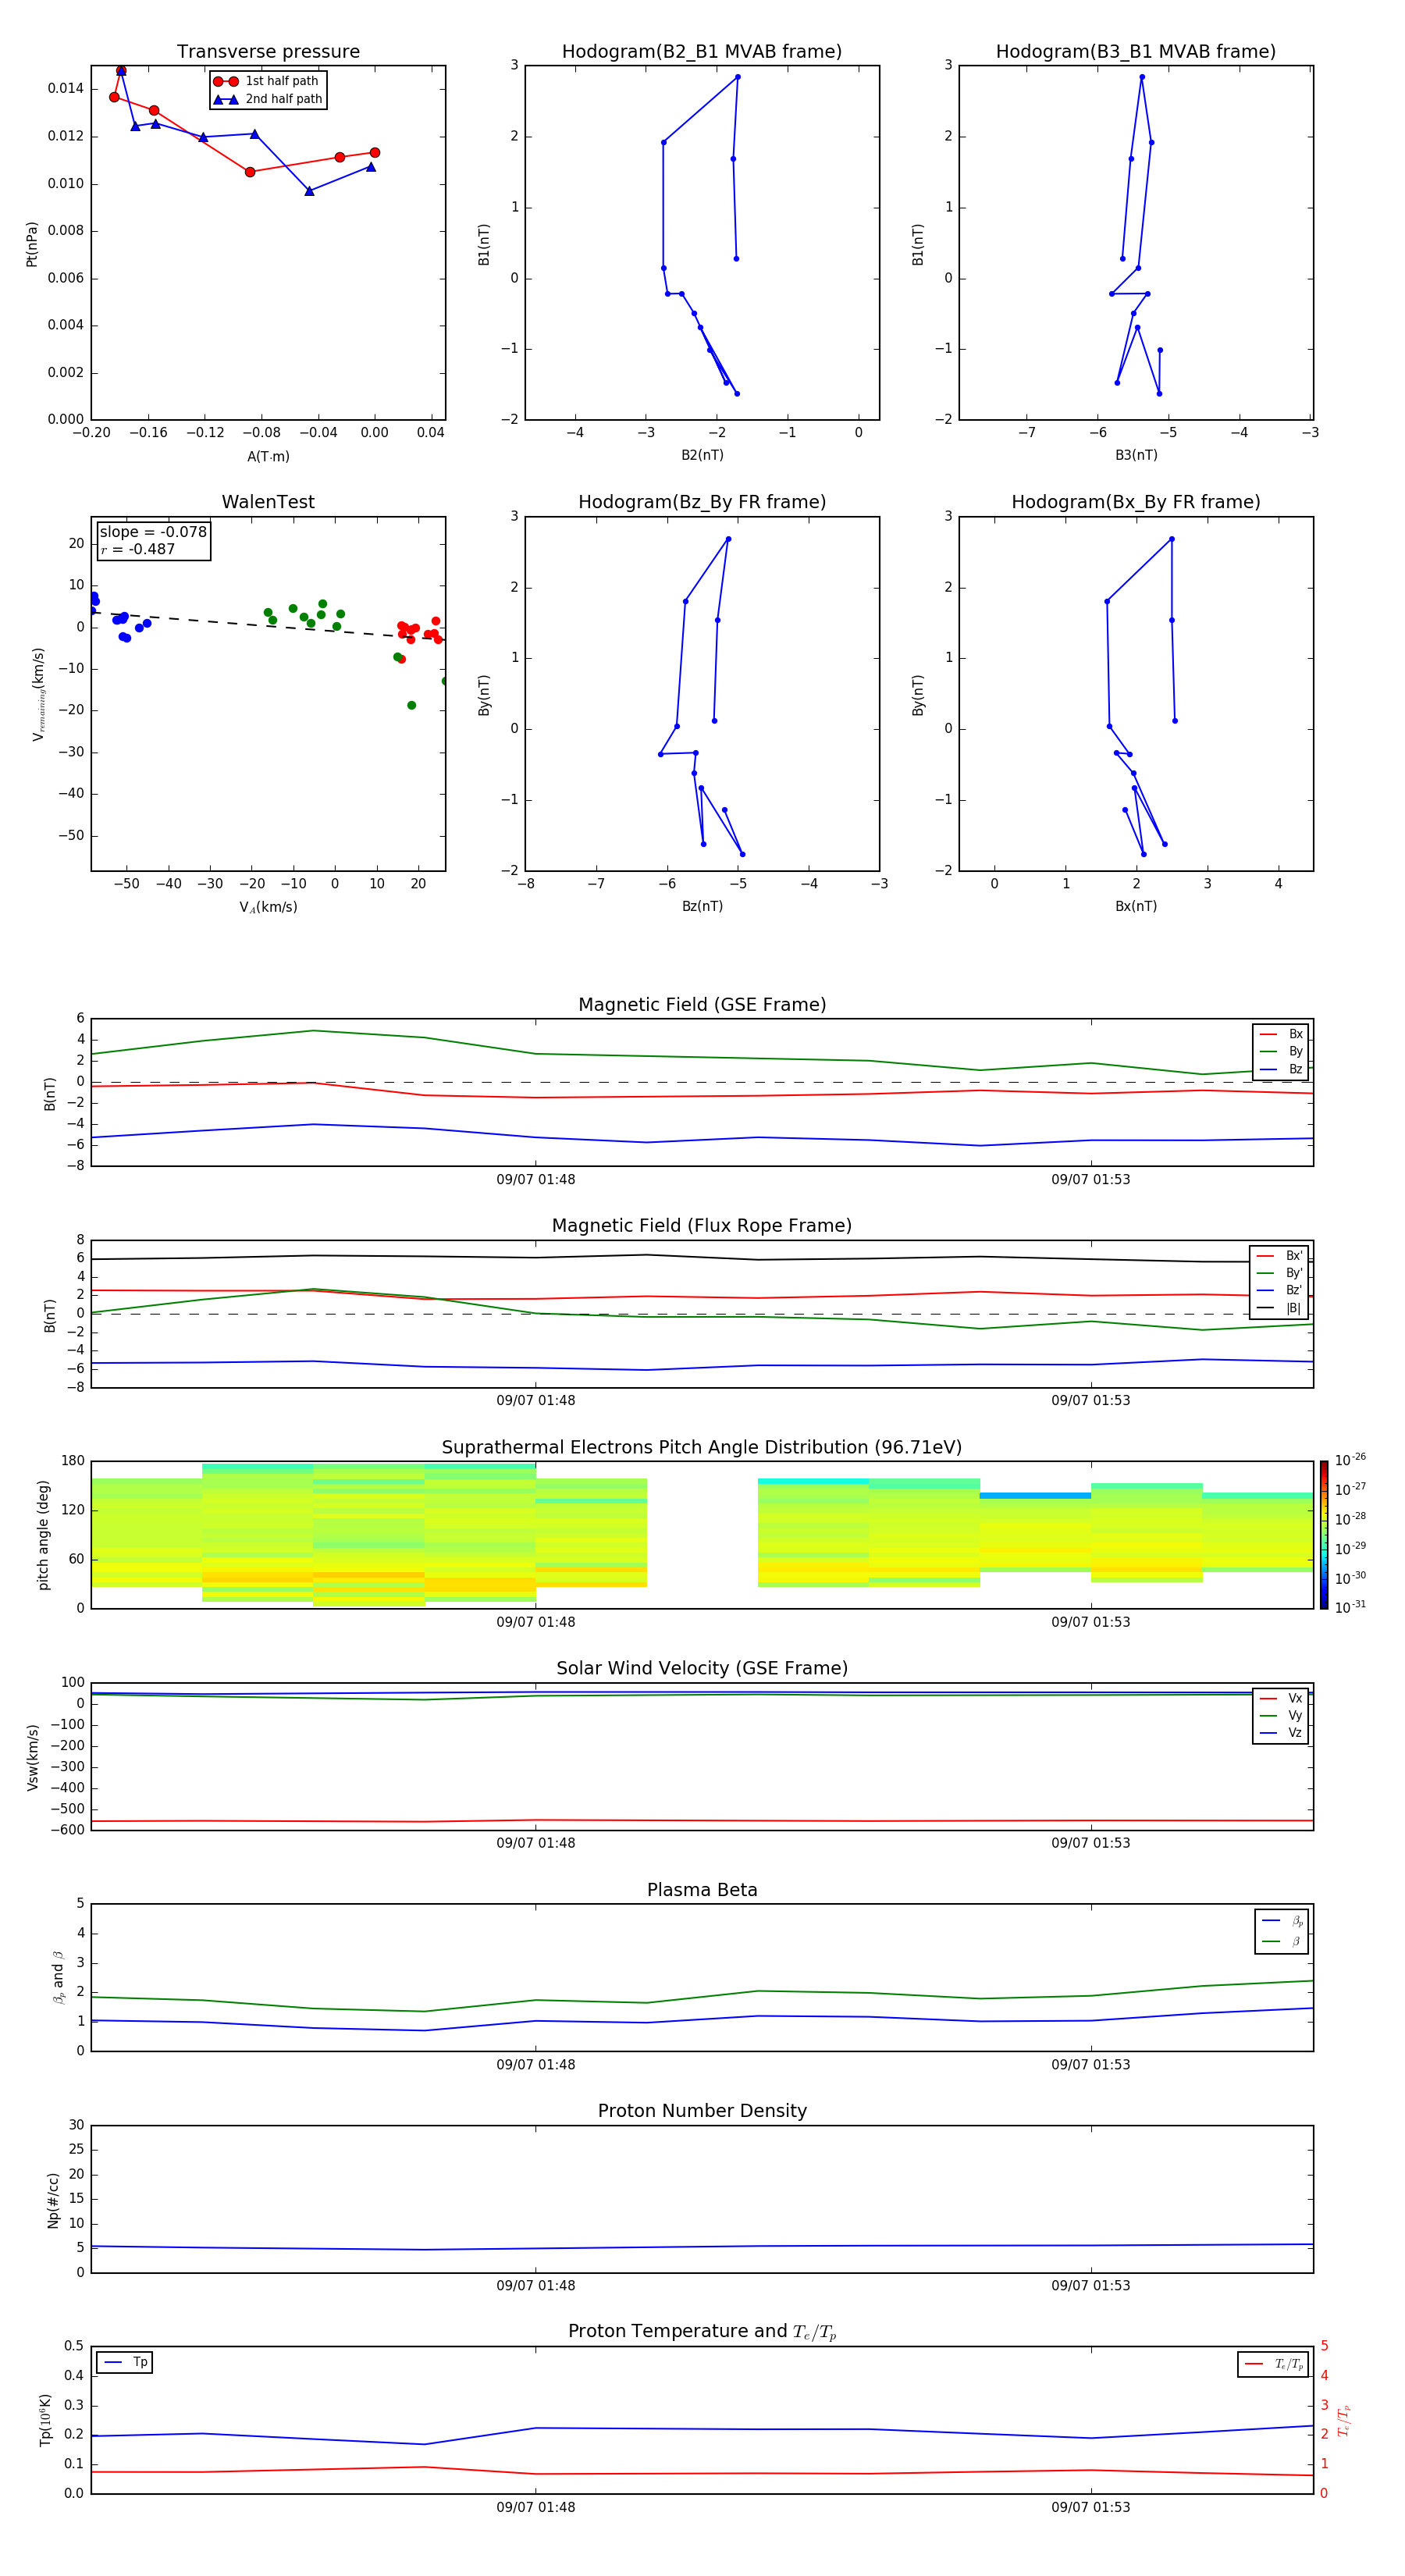
Task: Click the blue proton density line
Action: [702, 2246]
